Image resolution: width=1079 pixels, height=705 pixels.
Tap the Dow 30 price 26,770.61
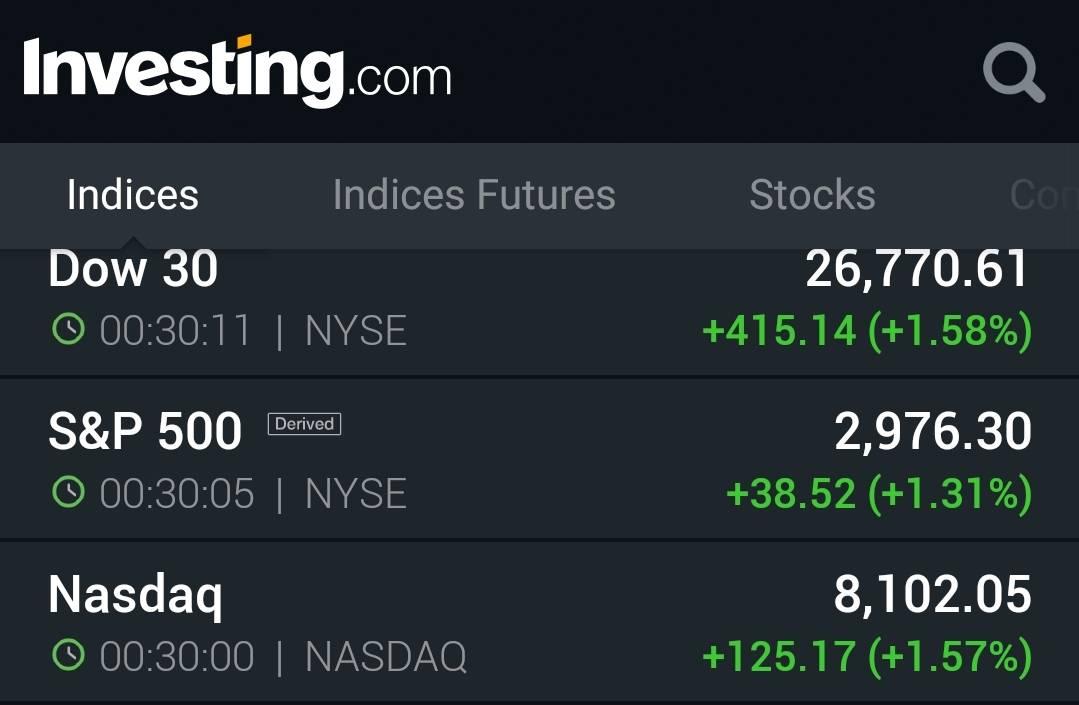(x=917, y=270)
